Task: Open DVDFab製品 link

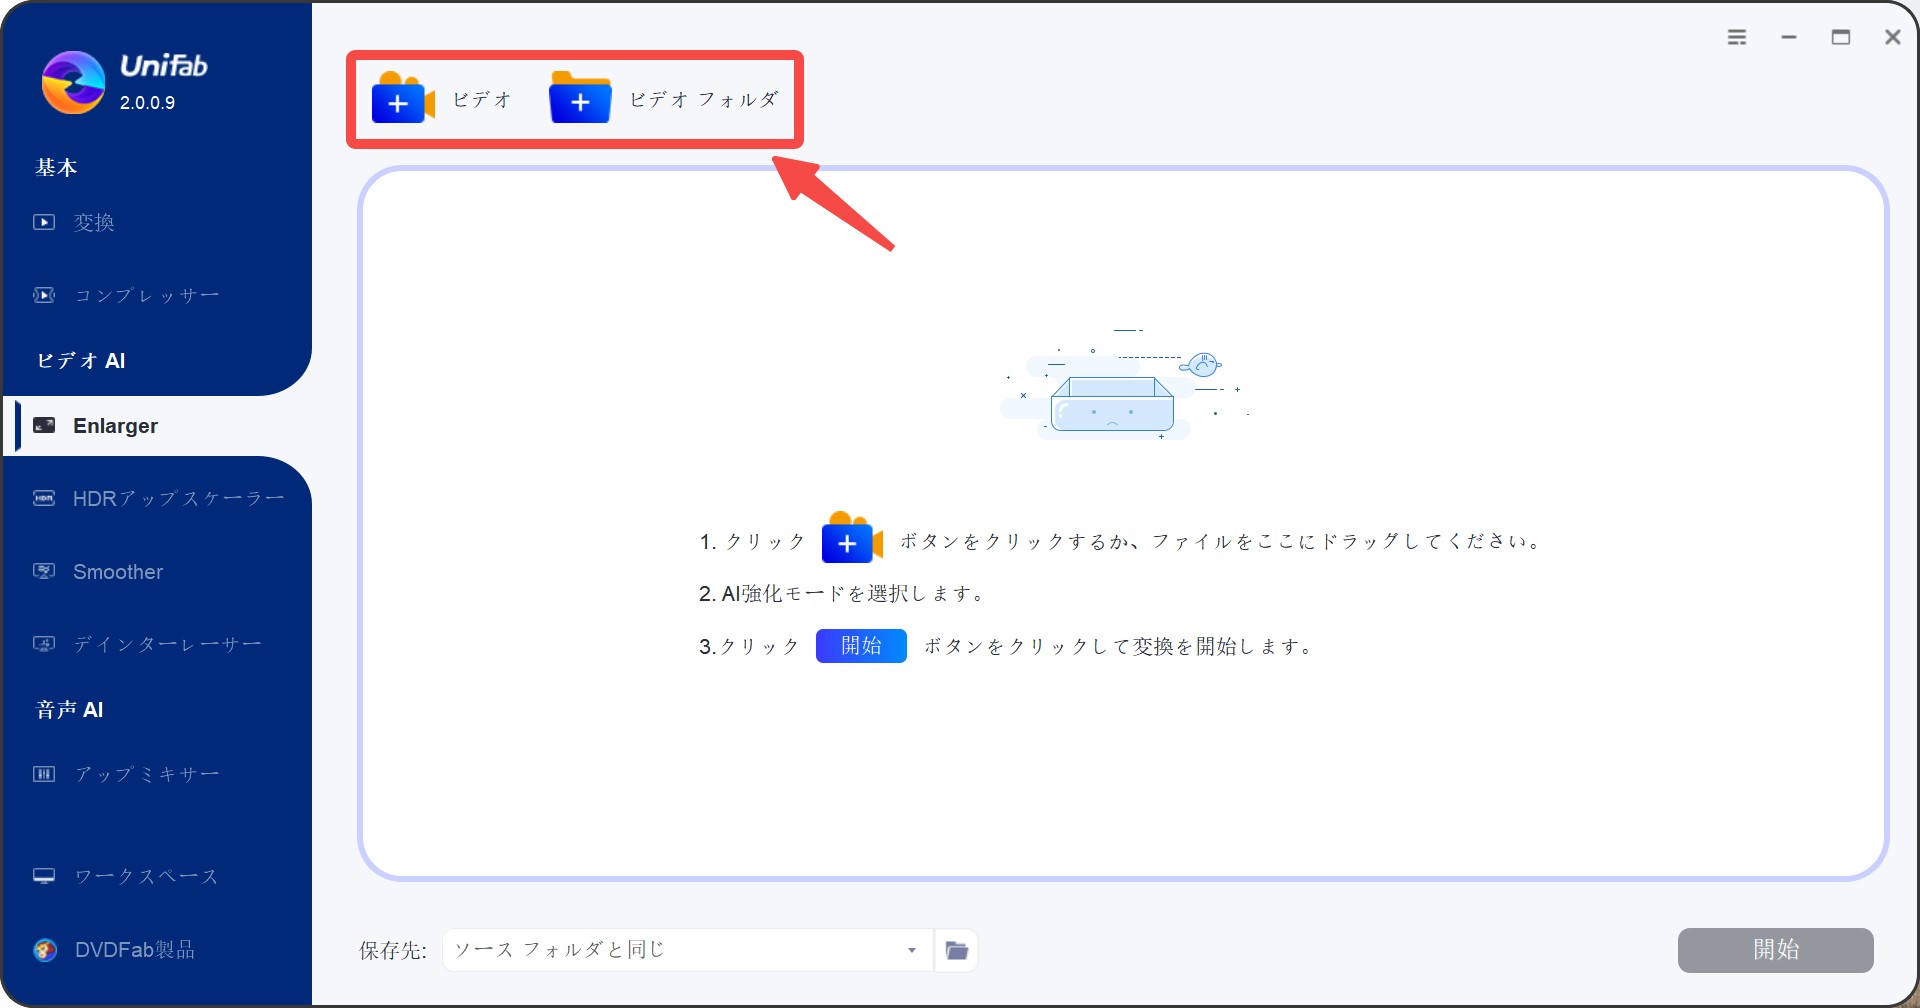Action: click(135, 950)
